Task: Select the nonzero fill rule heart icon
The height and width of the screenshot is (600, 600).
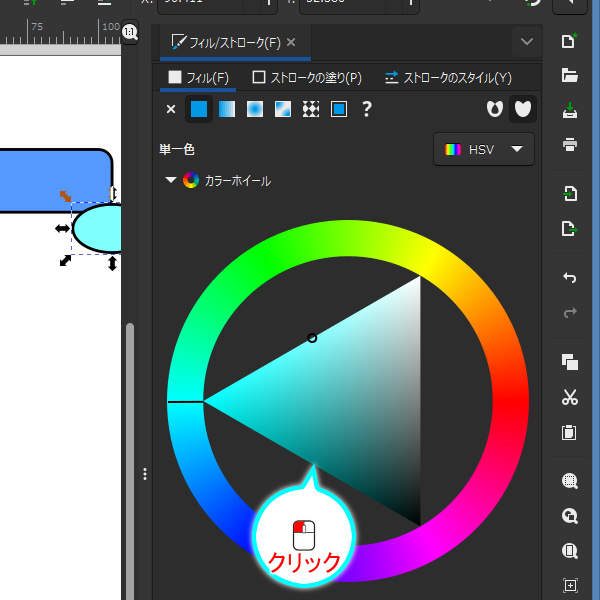Action: 523,109
